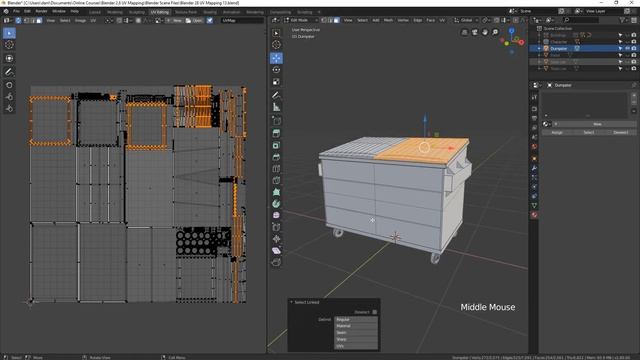Open the Material properties tab

pyautogui.click(x=534, y=215)
